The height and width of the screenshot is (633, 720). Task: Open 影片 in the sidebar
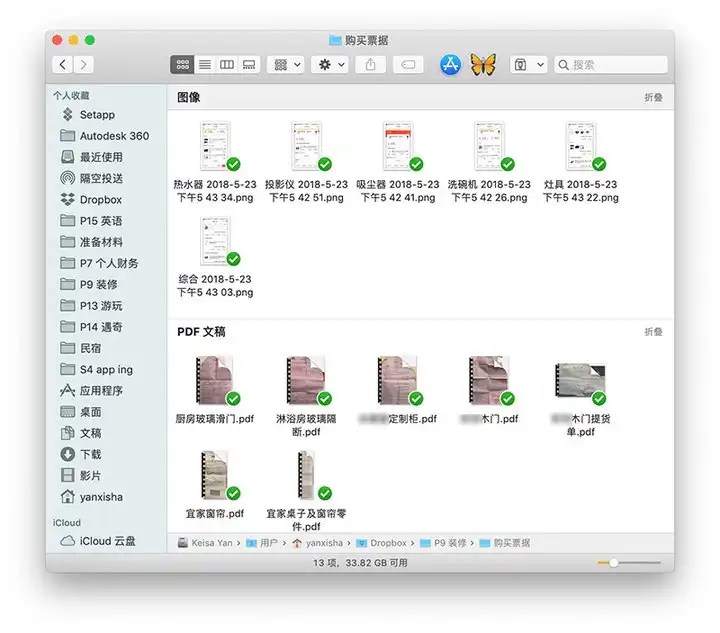tap(81, 476)
